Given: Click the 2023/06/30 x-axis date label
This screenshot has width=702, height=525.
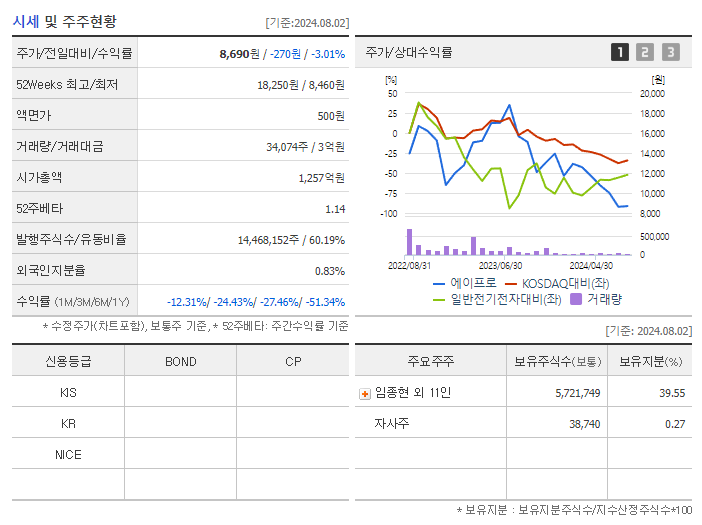Looking at the screenshot, I should coord(500,265).
